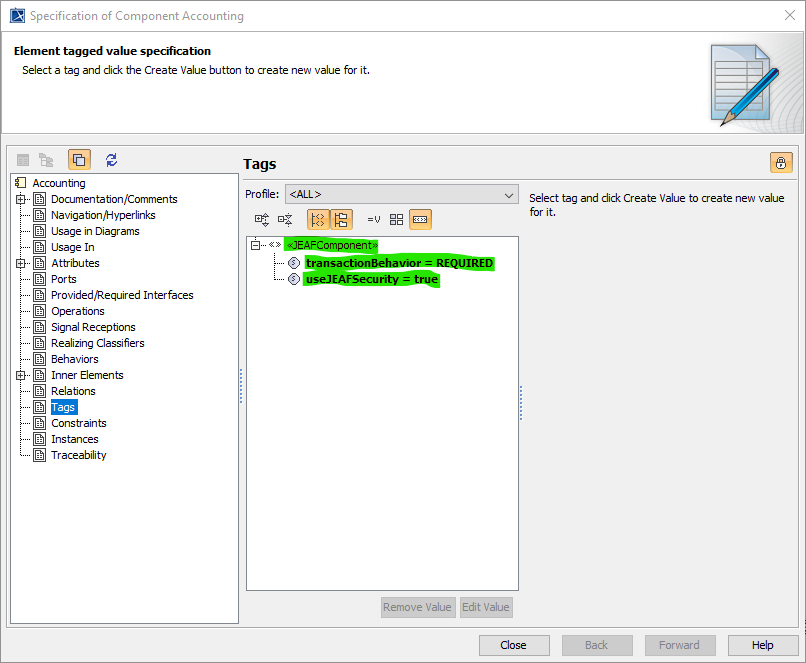Select the transactionBehavior = REQUIRED tag
Image resolution: width=806 pixels, height=663 pixels.
click(399, 264)
